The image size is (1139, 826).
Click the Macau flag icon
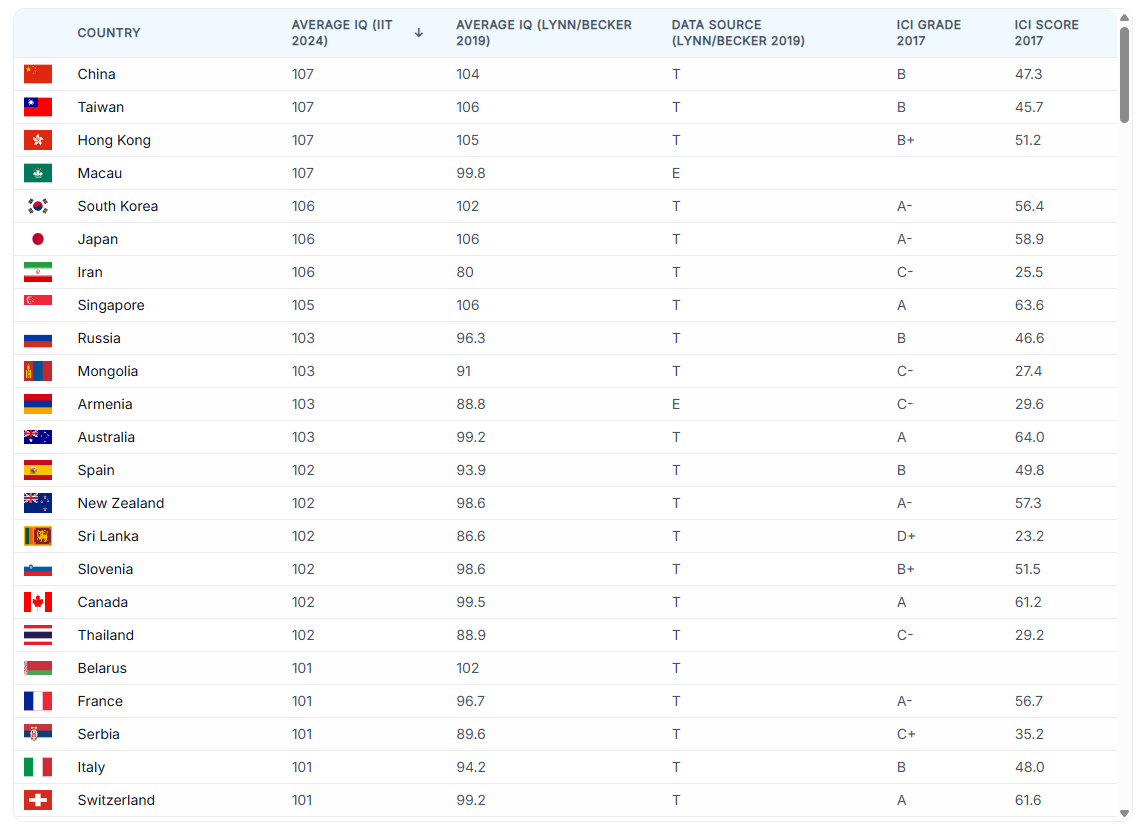coord(38,173)
